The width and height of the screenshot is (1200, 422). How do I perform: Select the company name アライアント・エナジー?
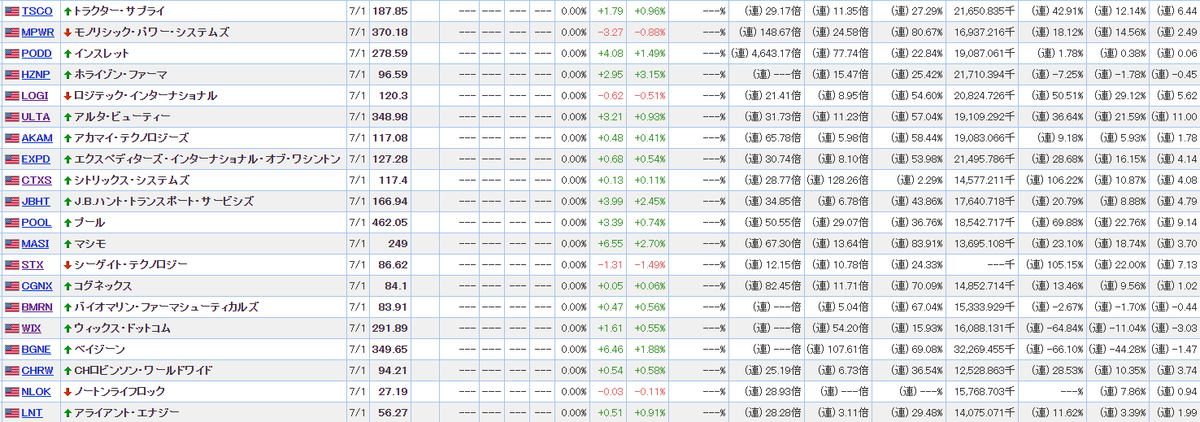pyautogui.click(x=126, y=412)
